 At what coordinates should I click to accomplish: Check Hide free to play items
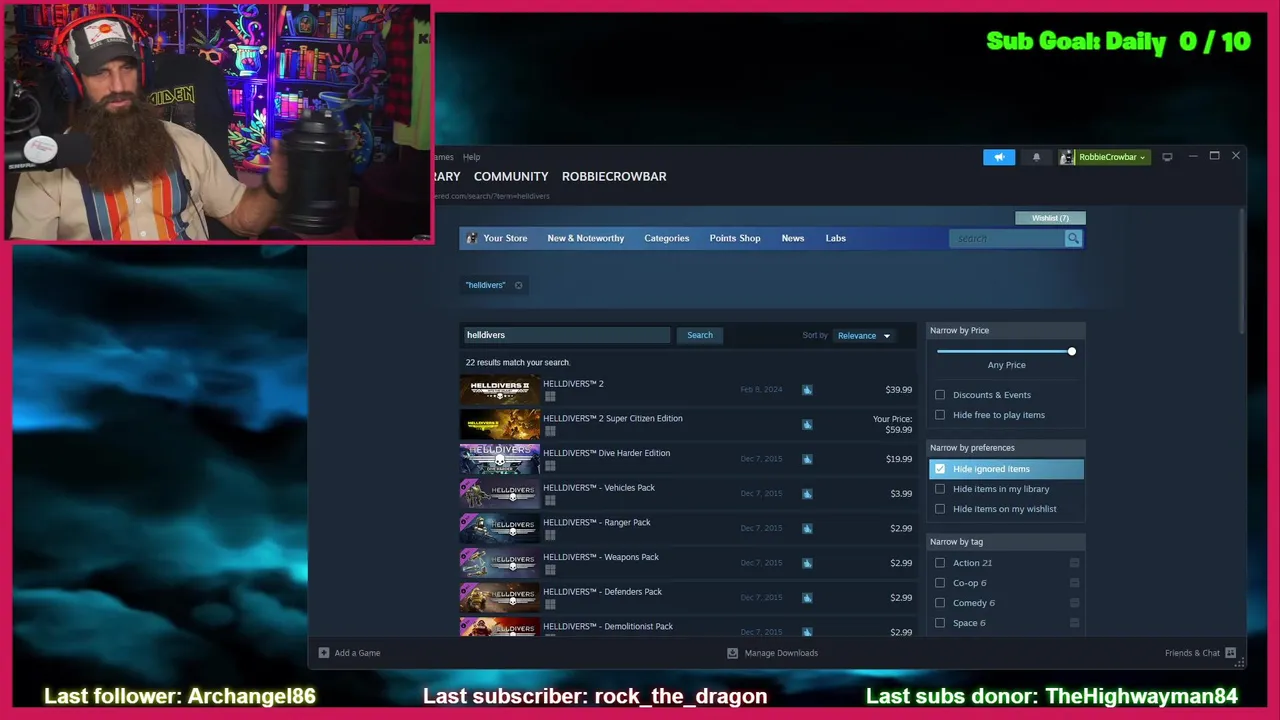pyautogui.click(x=940, y=415)
